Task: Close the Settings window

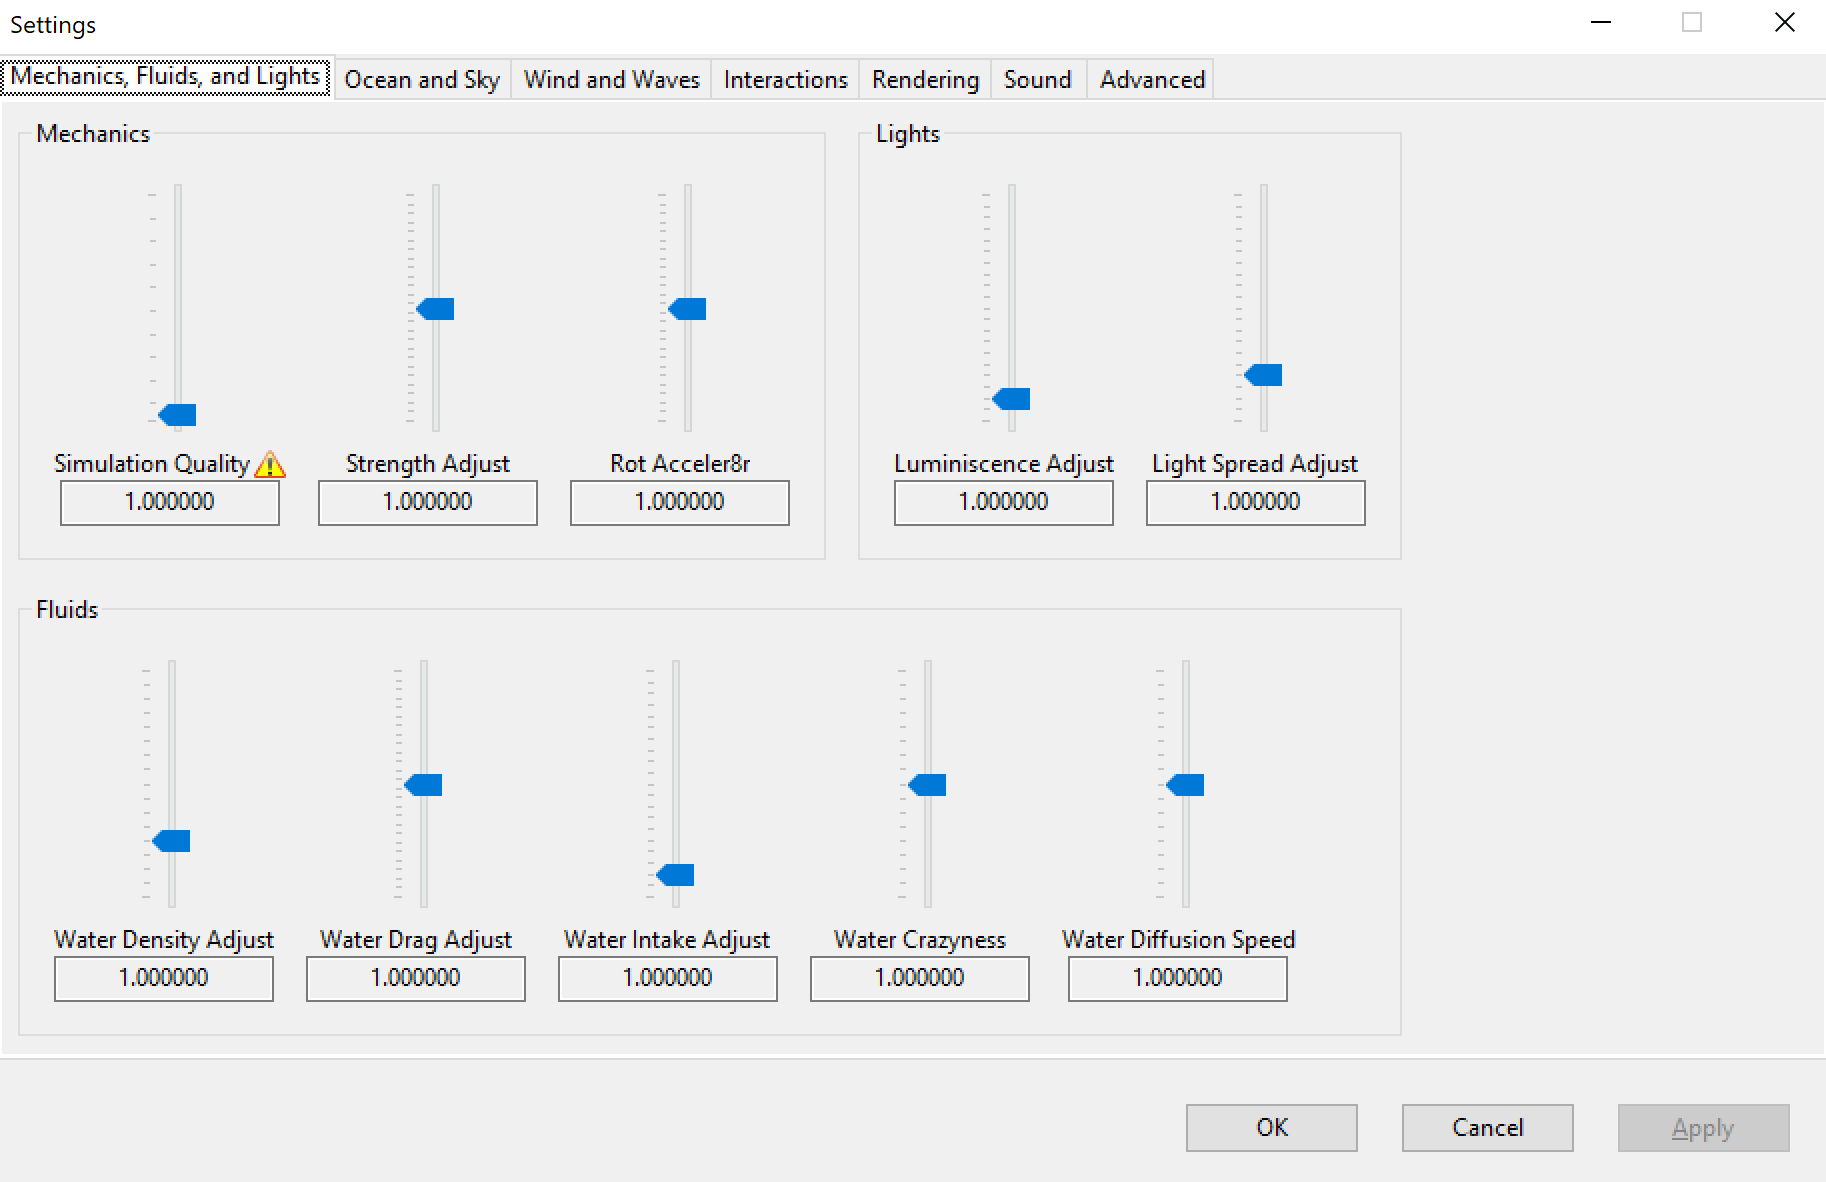Action: 1784,23
